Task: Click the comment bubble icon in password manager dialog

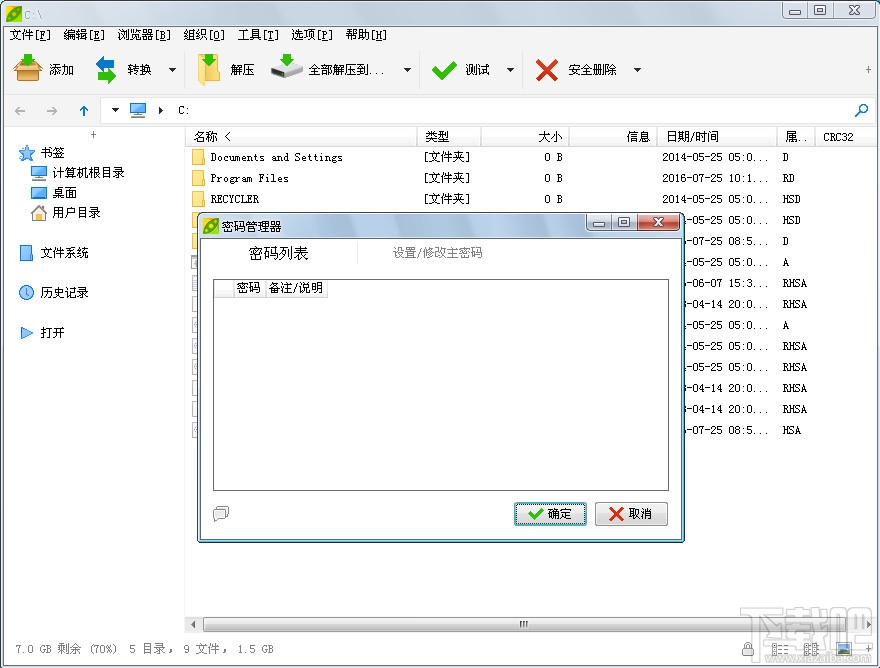Action: [221, 513]
